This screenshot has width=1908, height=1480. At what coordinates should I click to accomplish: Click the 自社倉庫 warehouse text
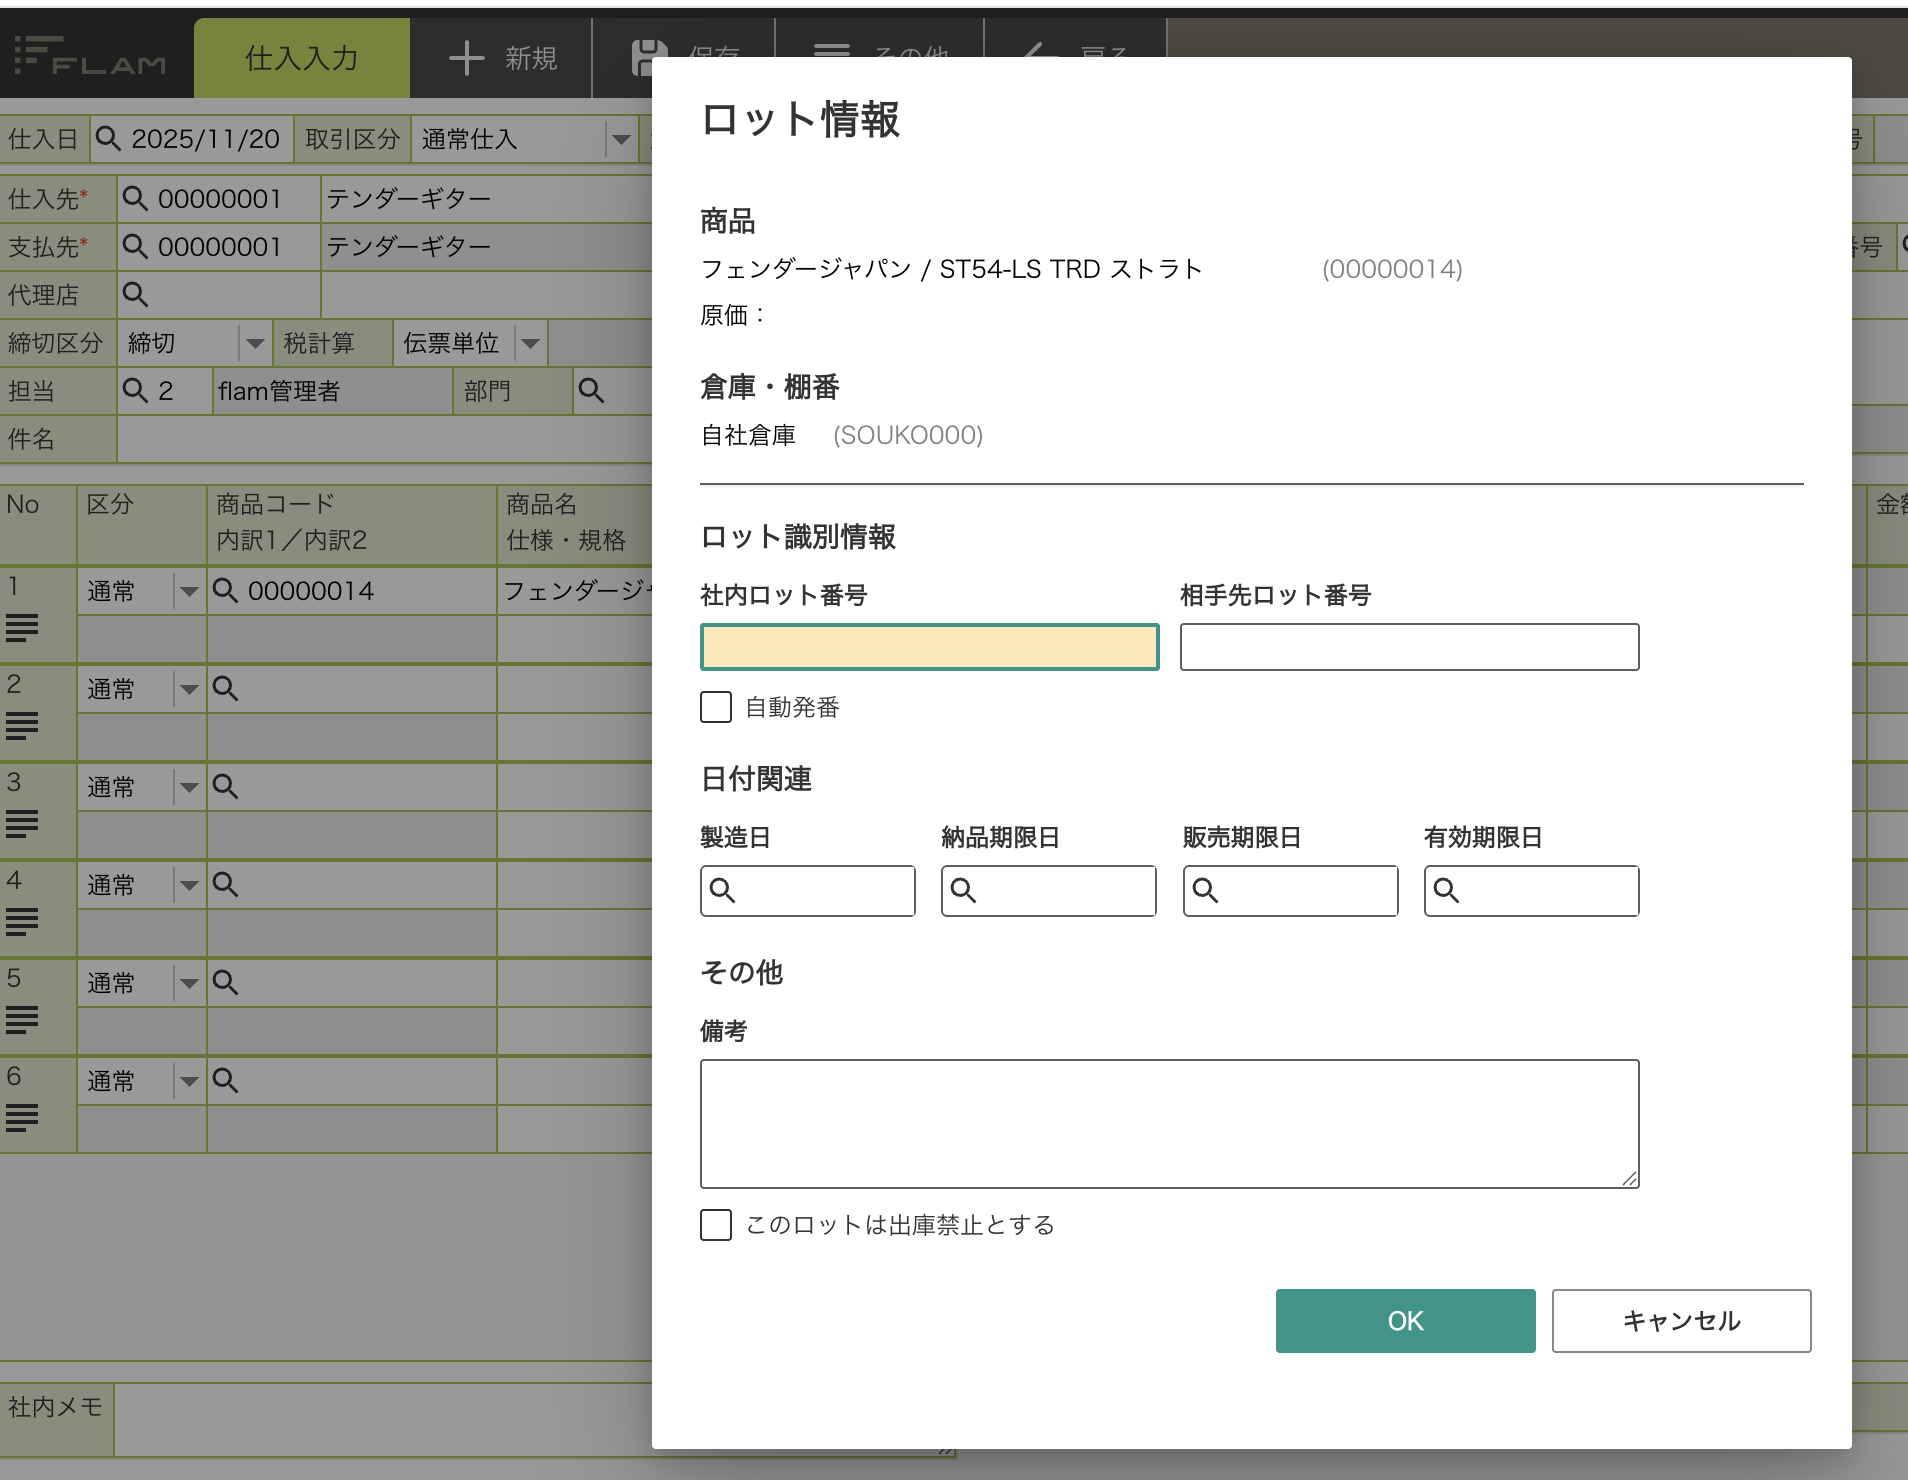pos(748,435)
